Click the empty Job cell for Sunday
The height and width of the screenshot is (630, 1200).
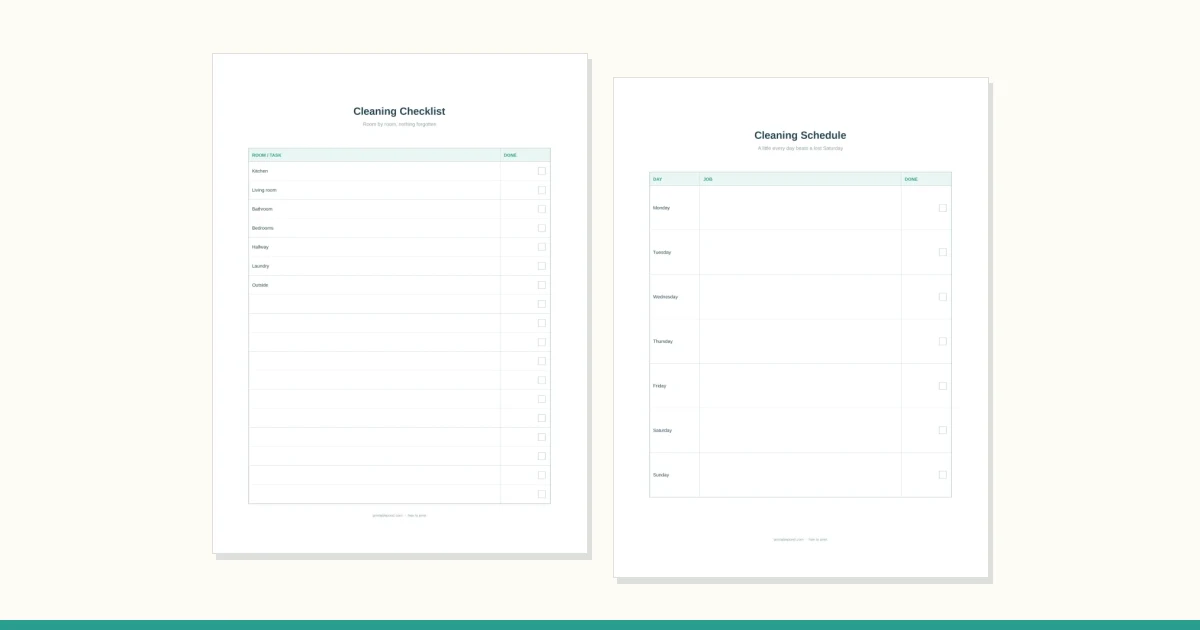tap(800, 475)
